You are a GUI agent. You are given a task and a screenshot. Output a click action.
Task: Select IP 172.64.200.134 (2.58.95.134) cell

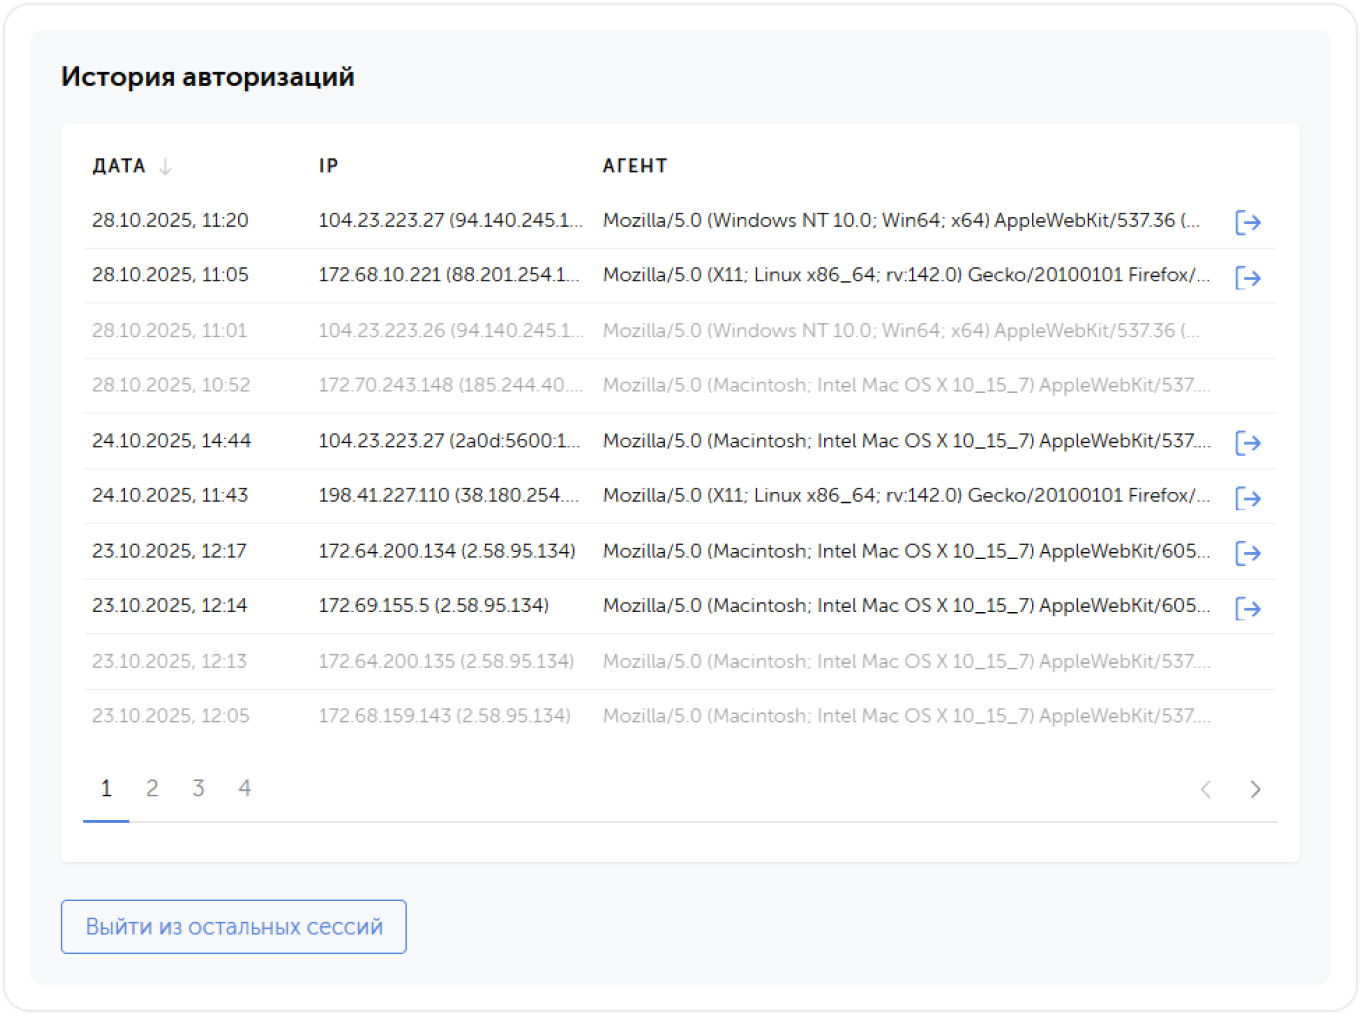pyautogui.click(x=447, y=551)
